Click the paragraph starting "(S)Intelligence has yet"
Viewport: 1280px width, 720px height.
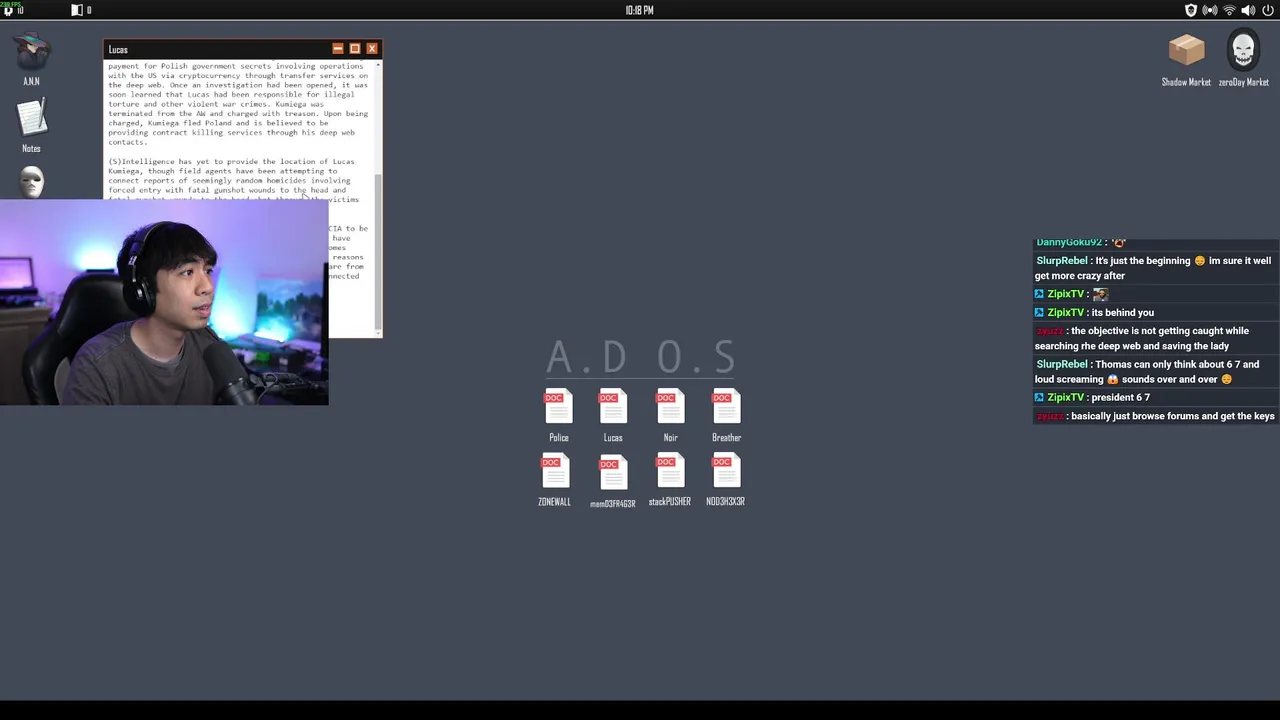pyautogui.click(x=233, y=180)
